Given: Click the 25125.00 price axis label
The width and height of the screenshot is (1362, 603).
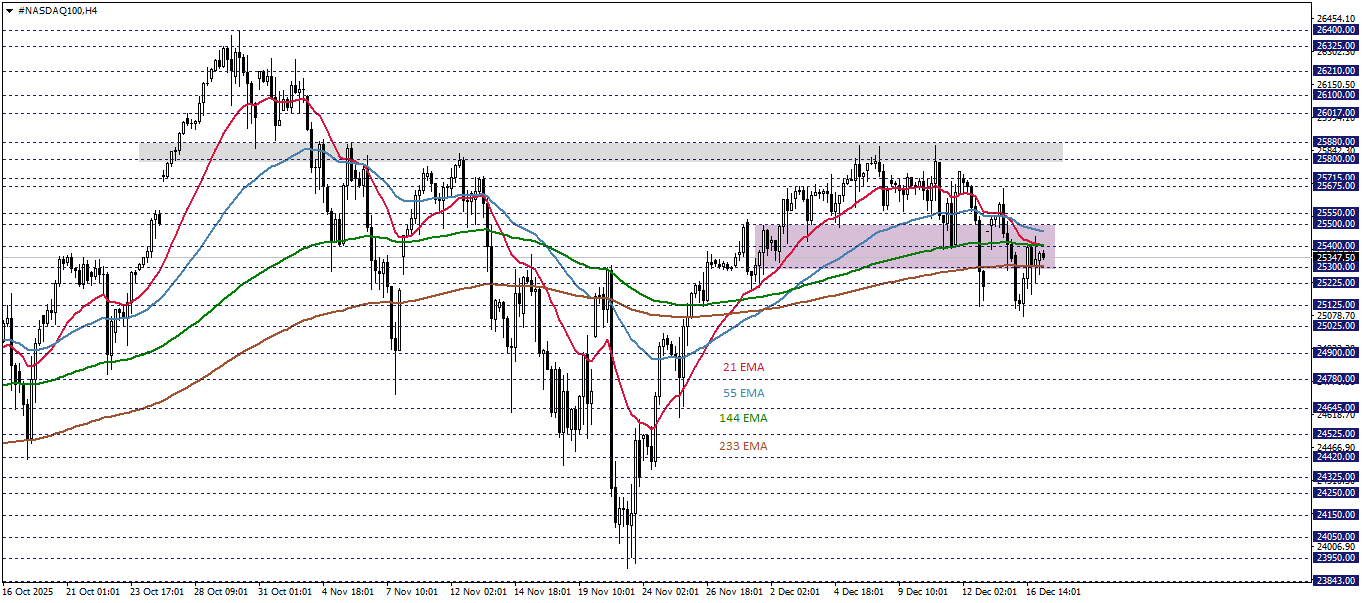Looking at the screenshot, I should (1338, 302).
